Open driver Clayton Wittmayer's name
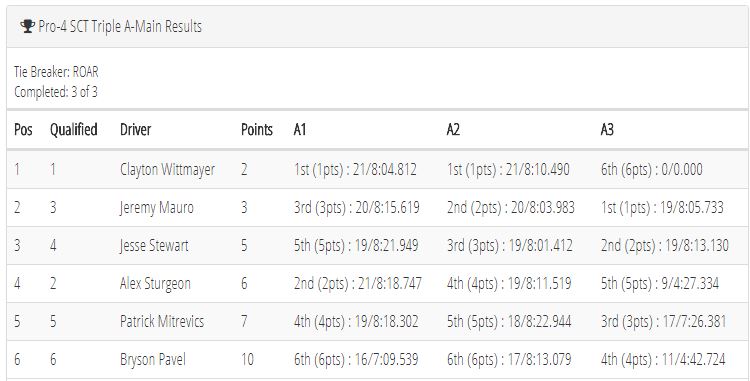This screenshot has height=381, width=750. pos(167,170)
